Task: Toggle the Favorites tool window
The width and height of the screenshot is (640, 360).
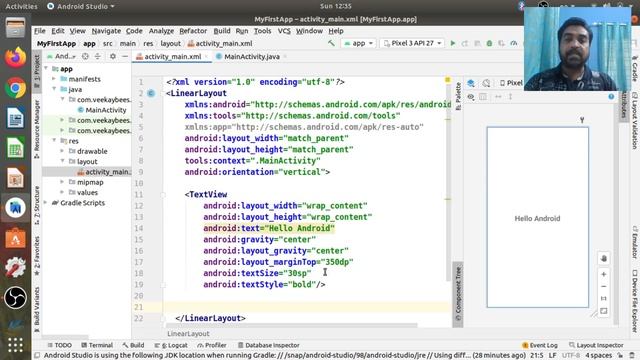Action: click(x=37, y=255)
